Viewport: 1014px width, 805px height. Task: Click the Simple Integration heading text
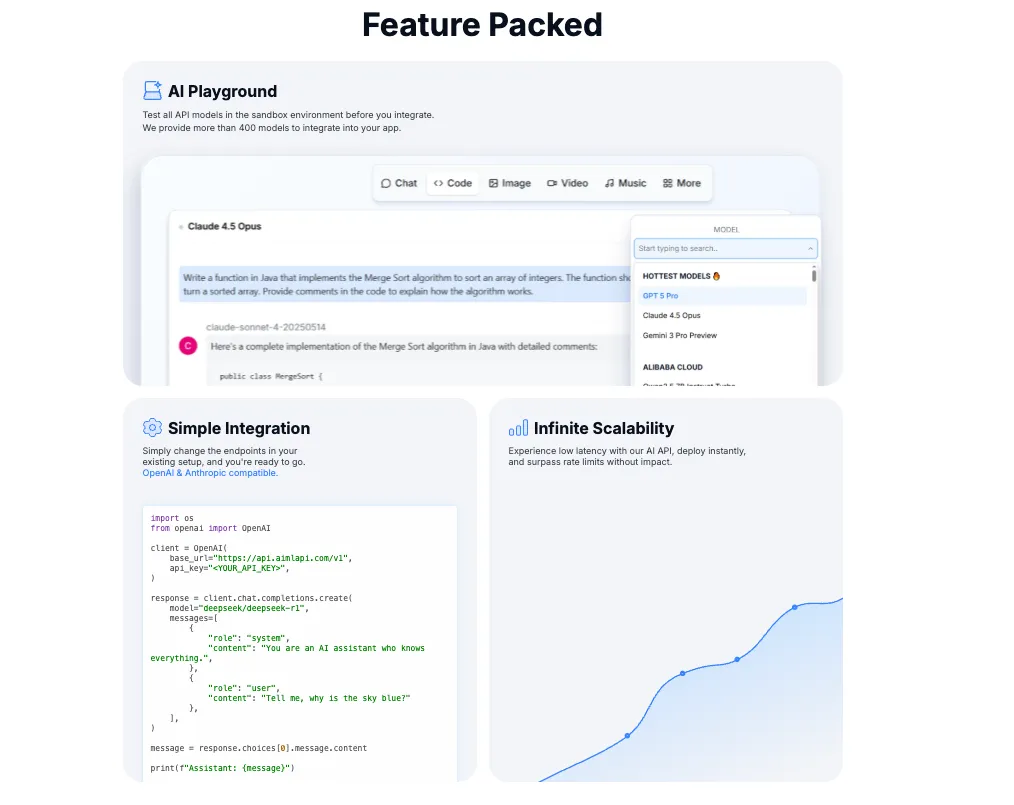239,428
